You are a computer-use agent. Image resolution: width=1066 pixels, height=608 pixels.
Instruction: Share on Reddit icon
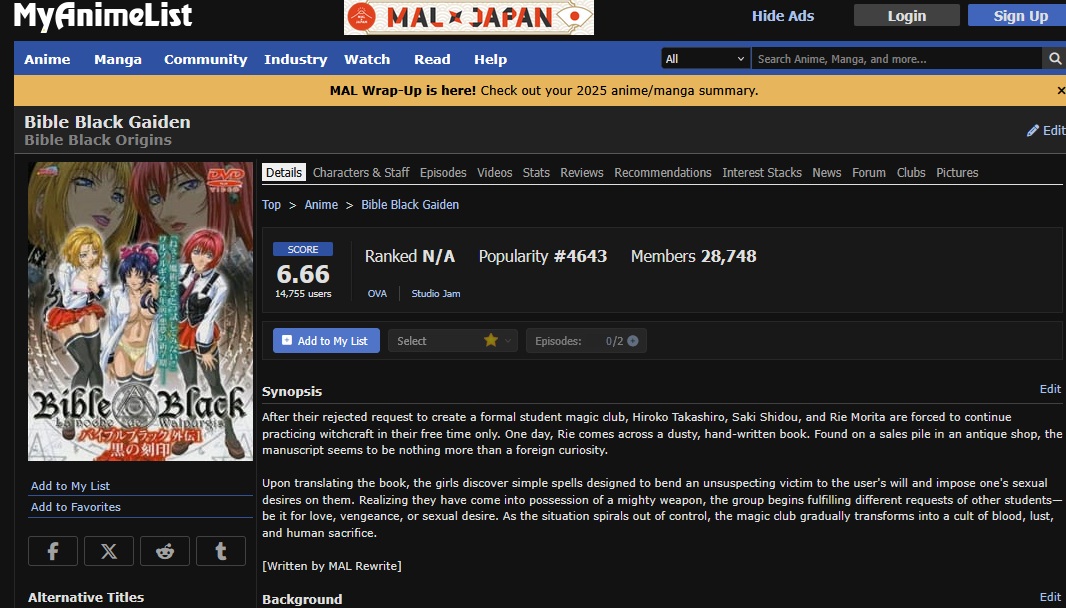(x=165, y=551)
